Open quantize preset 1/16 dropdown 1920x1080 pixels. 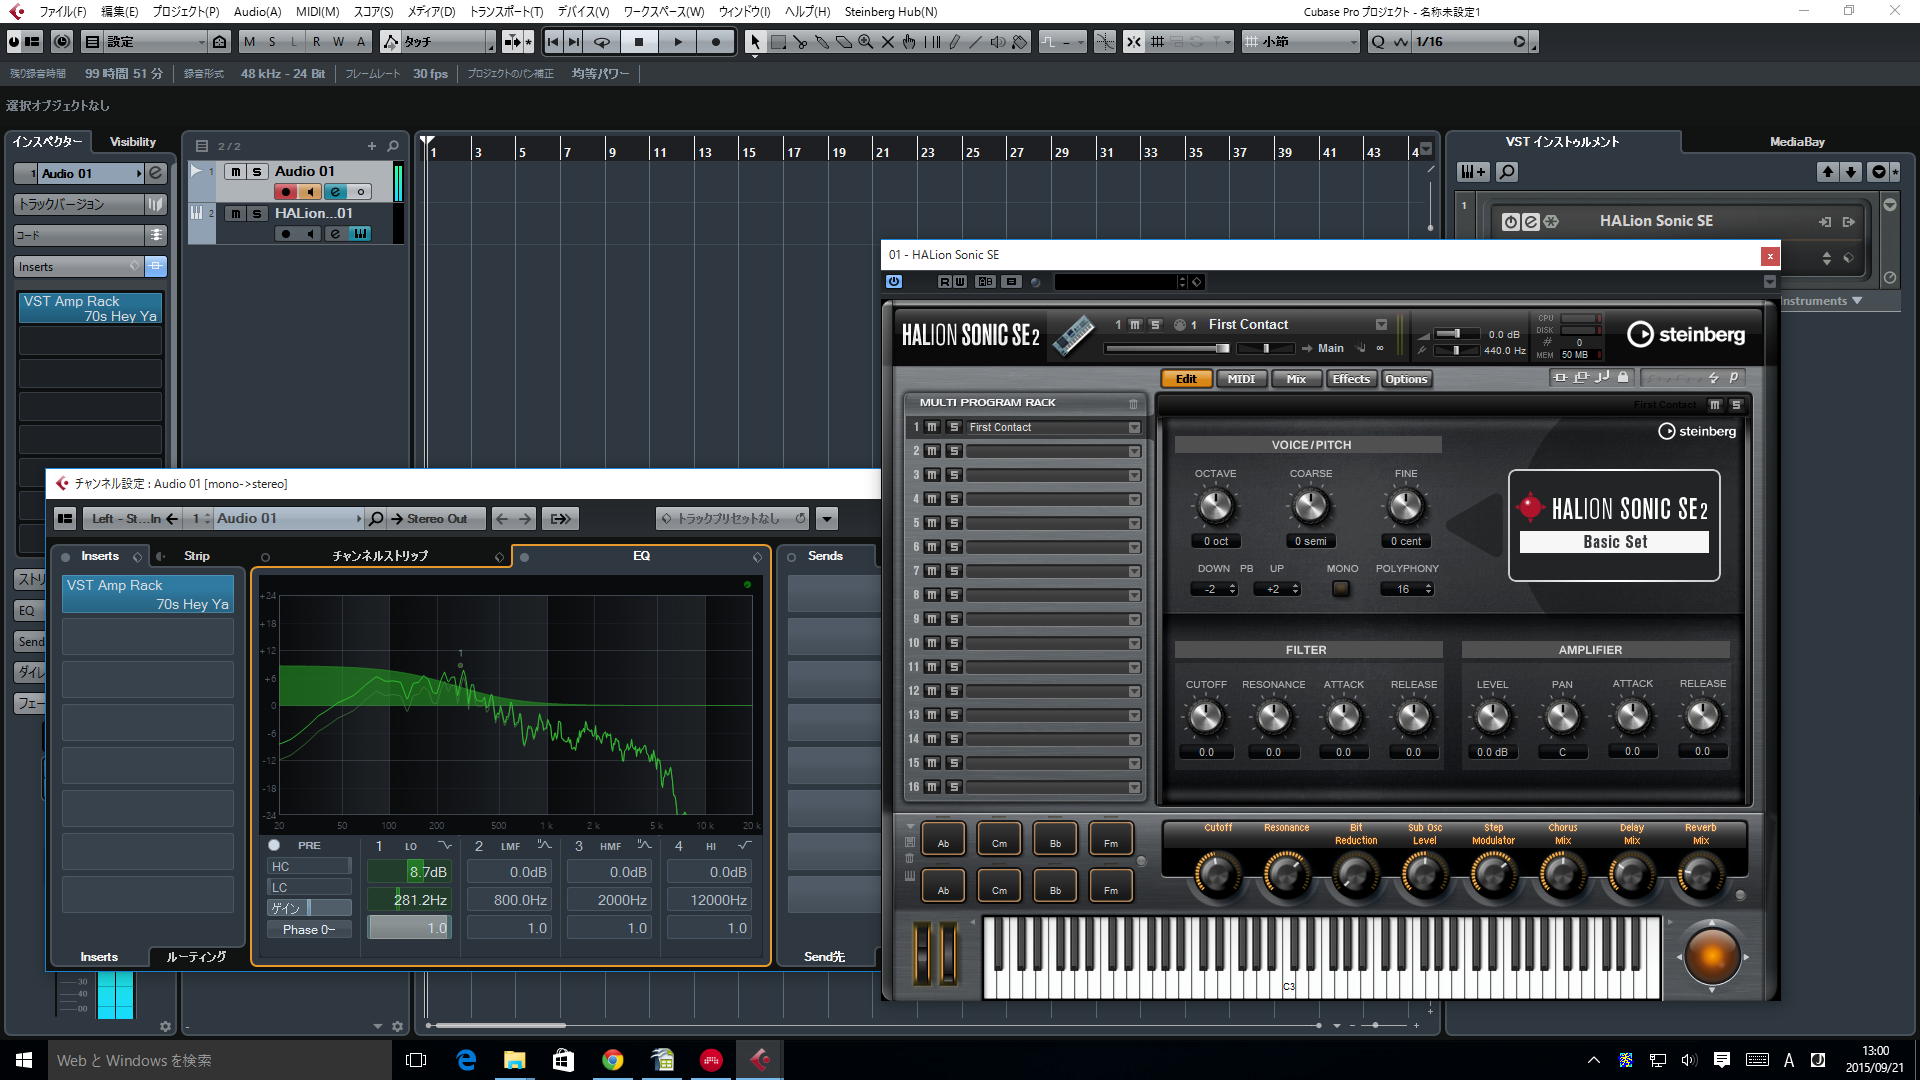tap(1471, 42)
